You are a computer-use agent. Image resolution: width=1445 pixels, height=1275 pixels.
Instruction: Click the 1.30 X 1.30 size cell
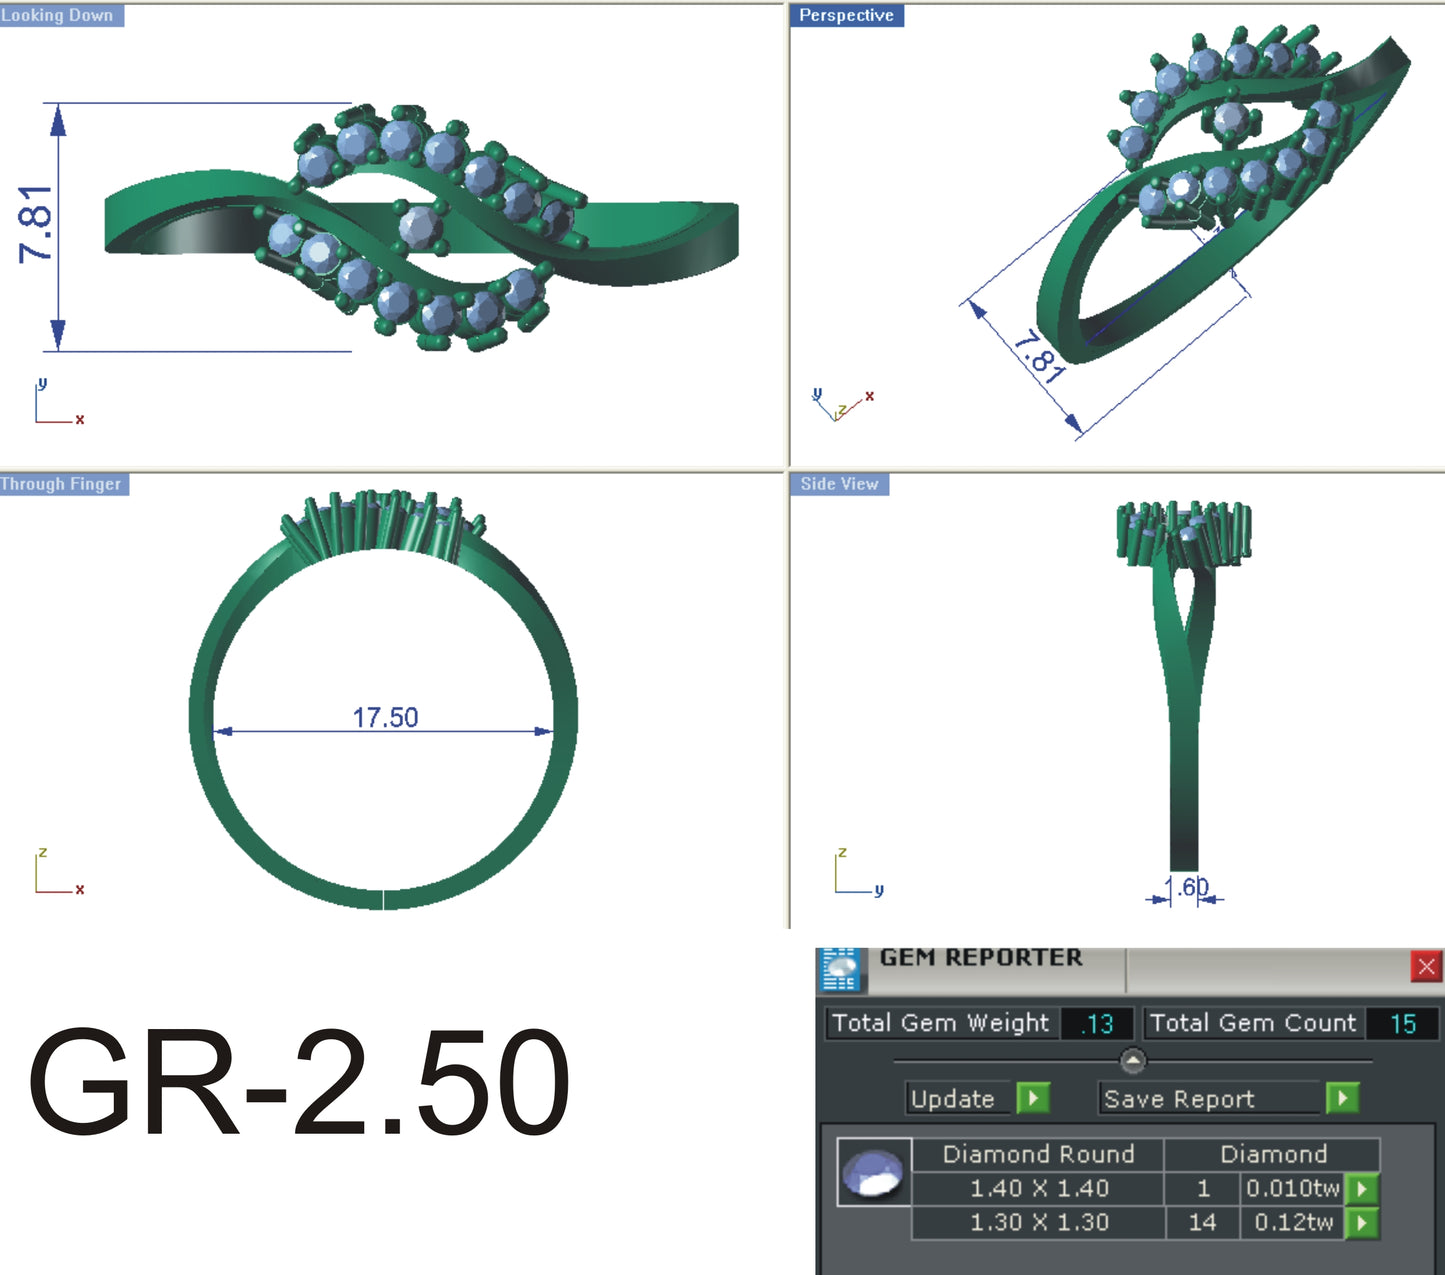(x=1039, y=1222)
